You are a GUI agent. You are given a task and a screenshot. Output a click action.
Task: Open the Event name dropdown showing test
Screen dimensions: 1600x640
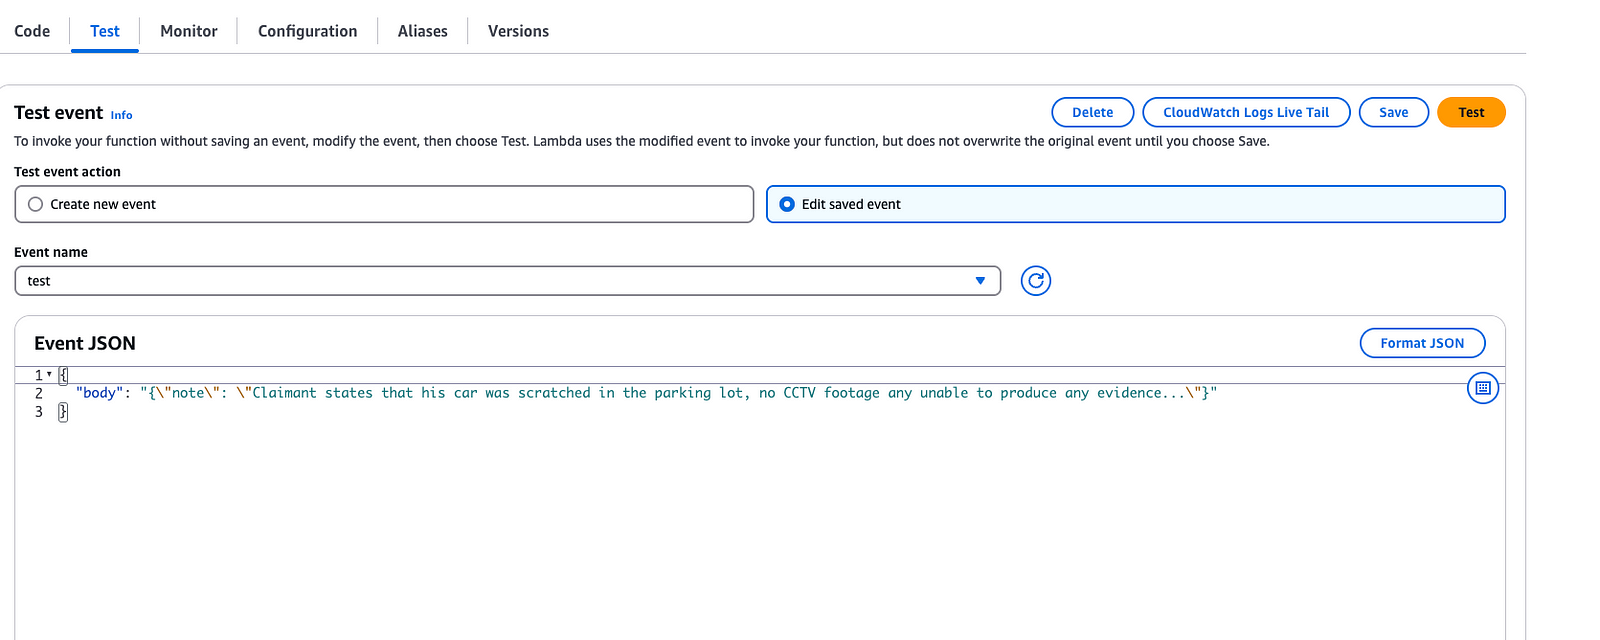click(508, 281)
